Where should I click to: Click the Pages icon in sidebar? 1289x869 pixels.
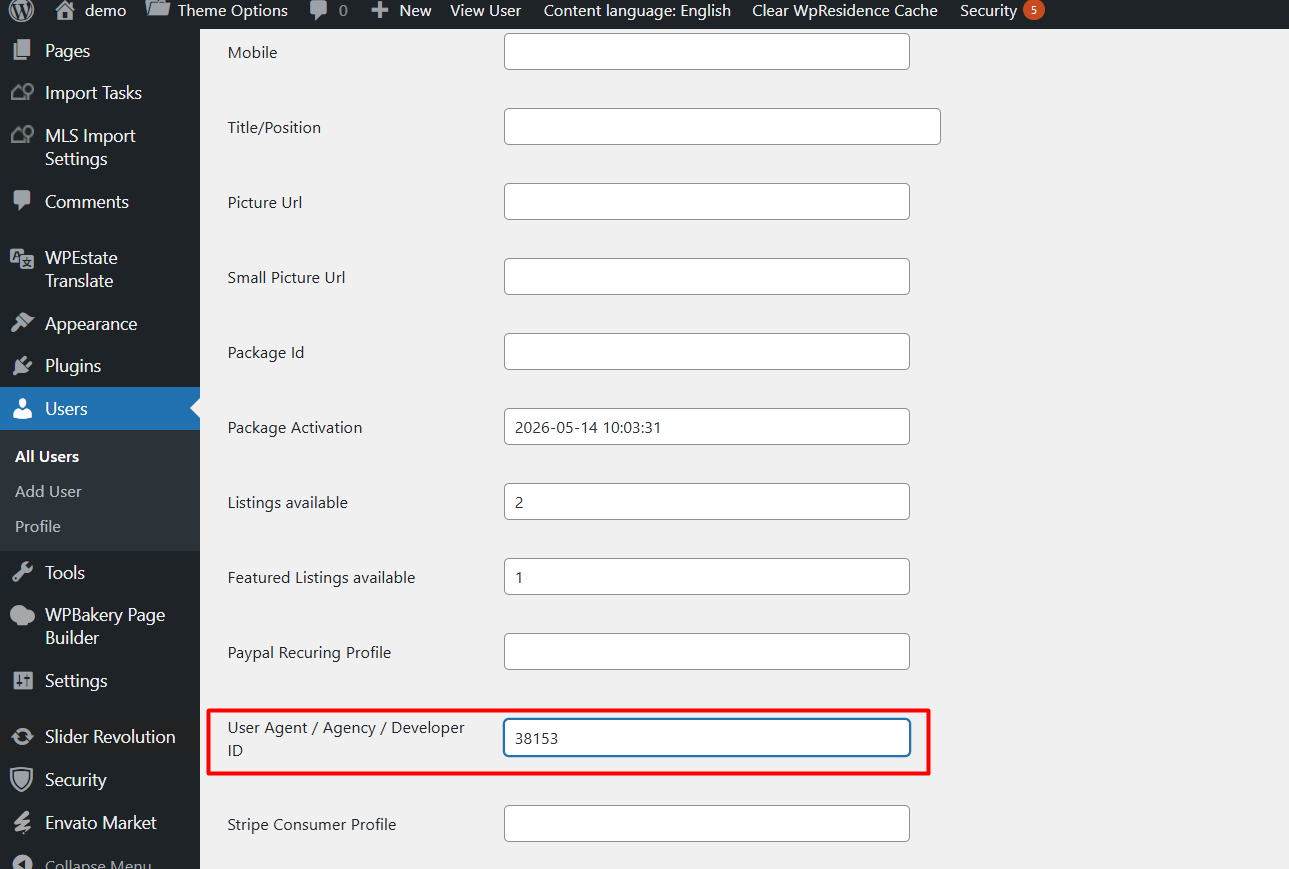22,50
